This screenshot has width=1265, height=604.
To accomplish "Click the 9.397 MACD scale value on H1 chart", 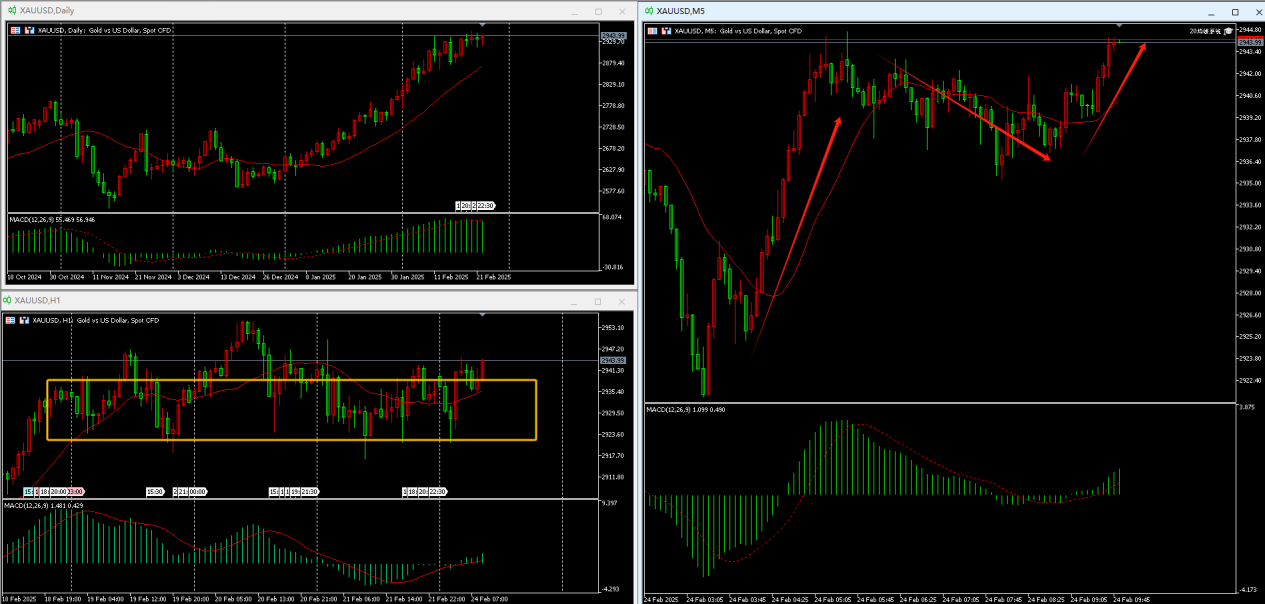I will point(609,503).
